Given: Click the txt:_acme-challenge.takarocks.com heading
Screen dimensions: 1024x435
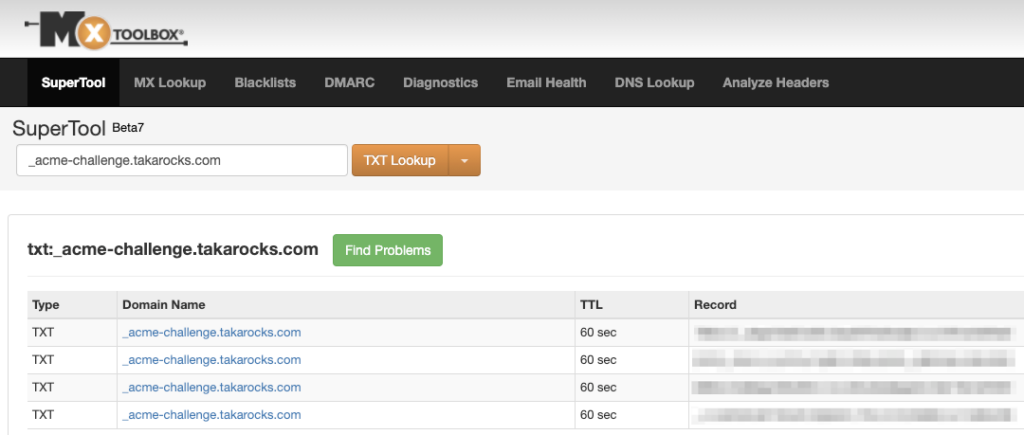Looking at the screenshot, I should (173, 250).
